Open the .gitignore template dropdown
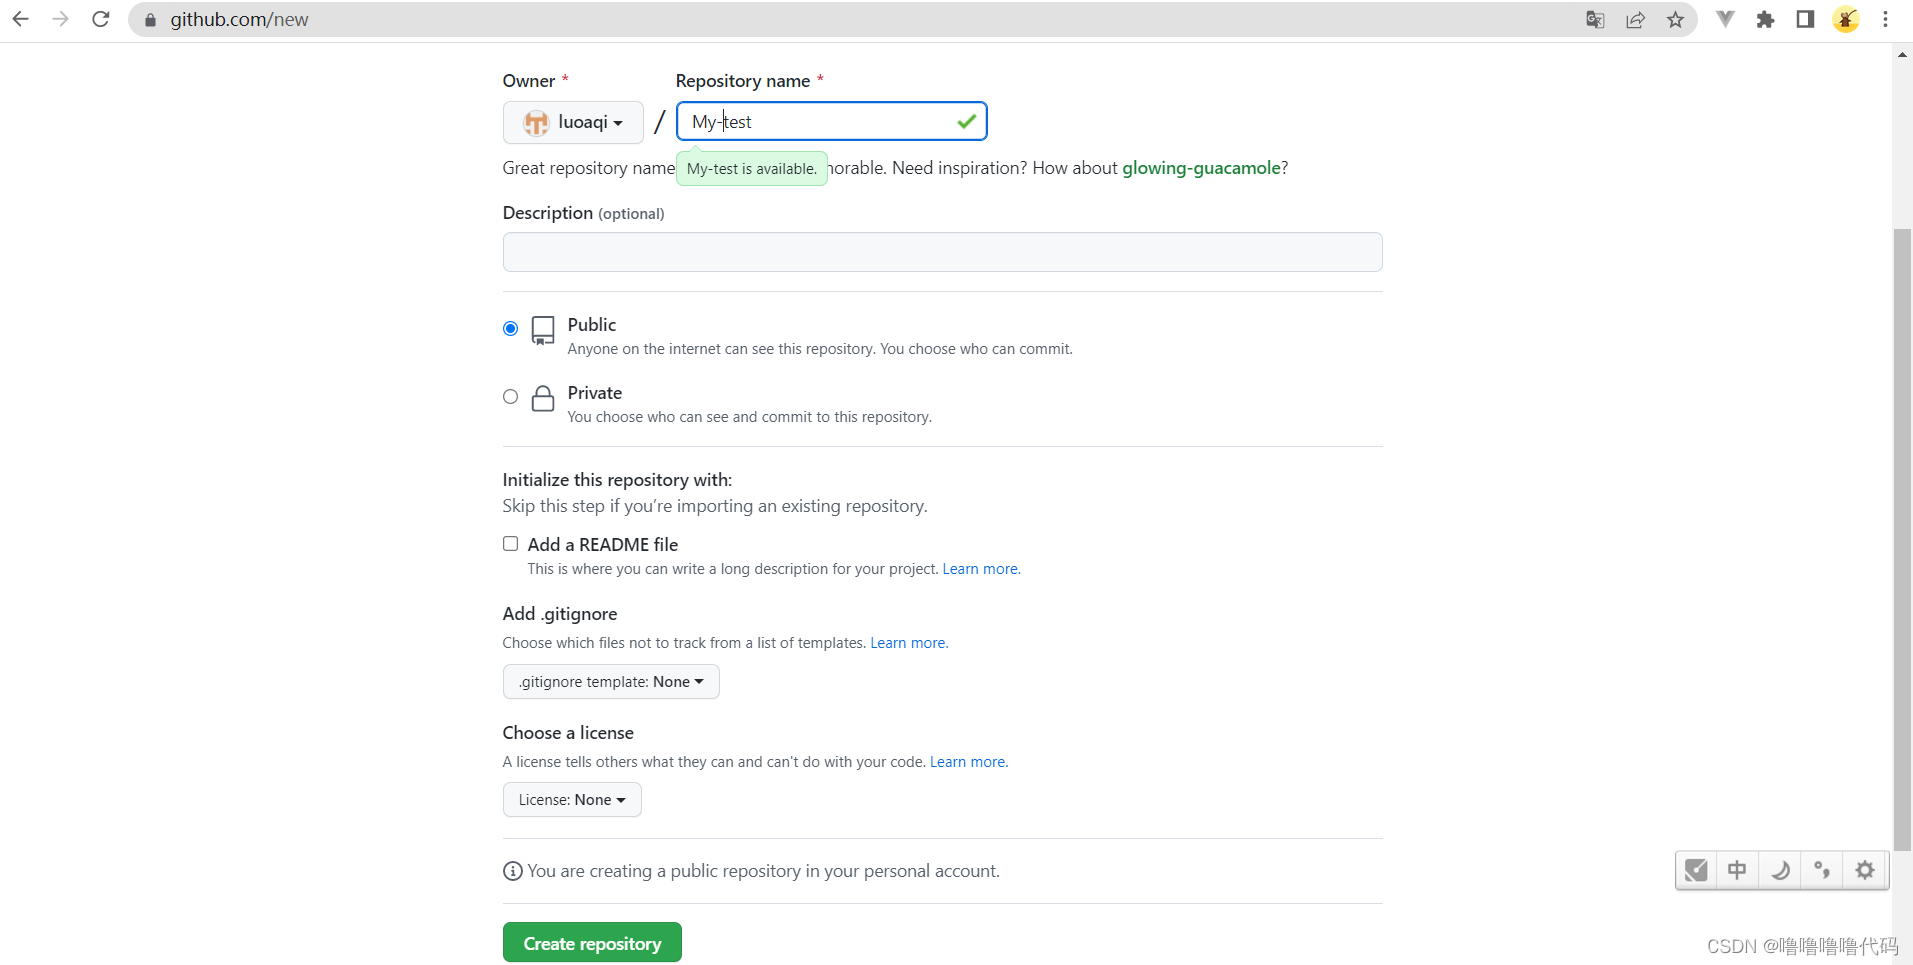 [611, 682]
